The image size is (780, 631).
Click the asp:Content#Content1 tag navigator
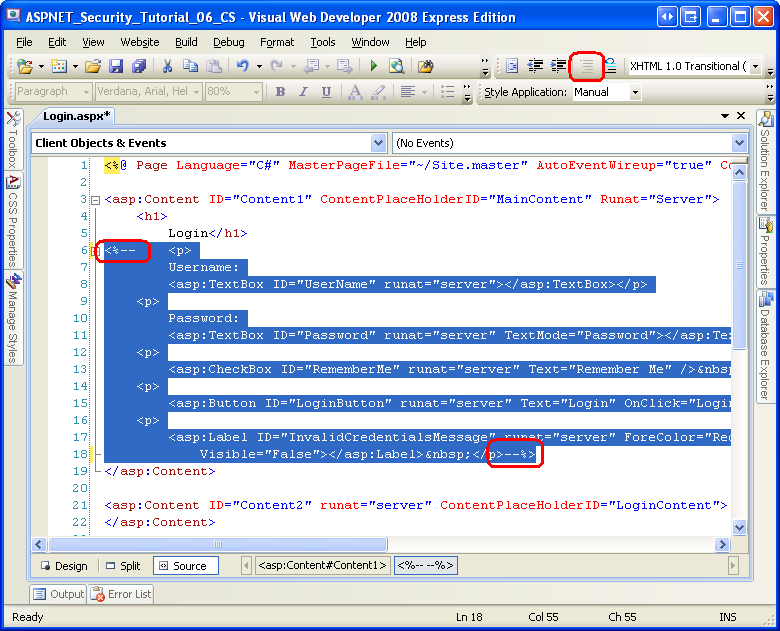[322, 565]
